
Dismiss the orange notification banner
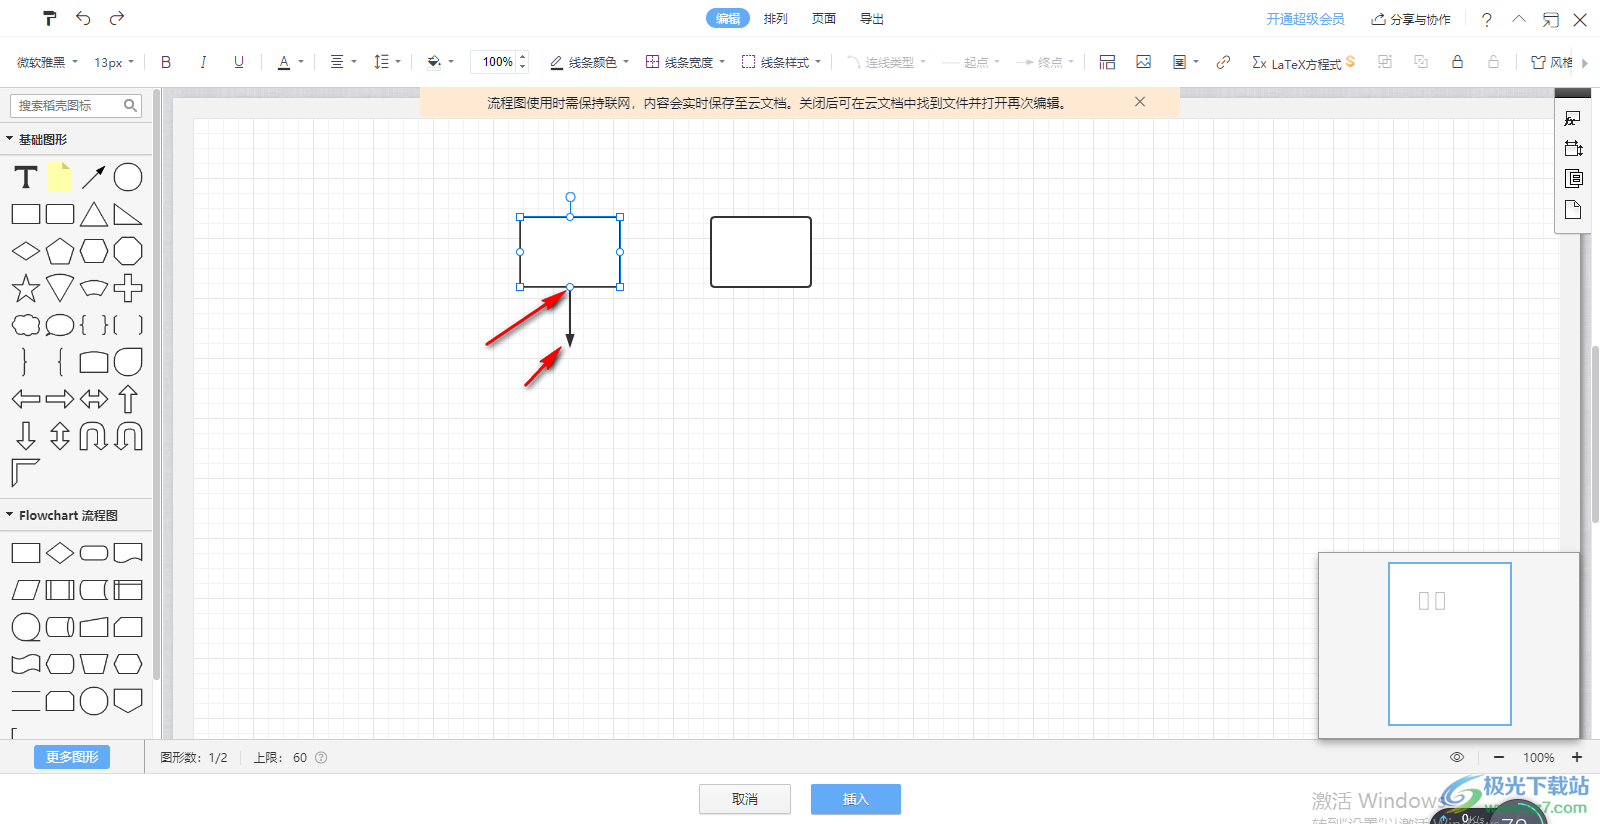point(1140,102)
